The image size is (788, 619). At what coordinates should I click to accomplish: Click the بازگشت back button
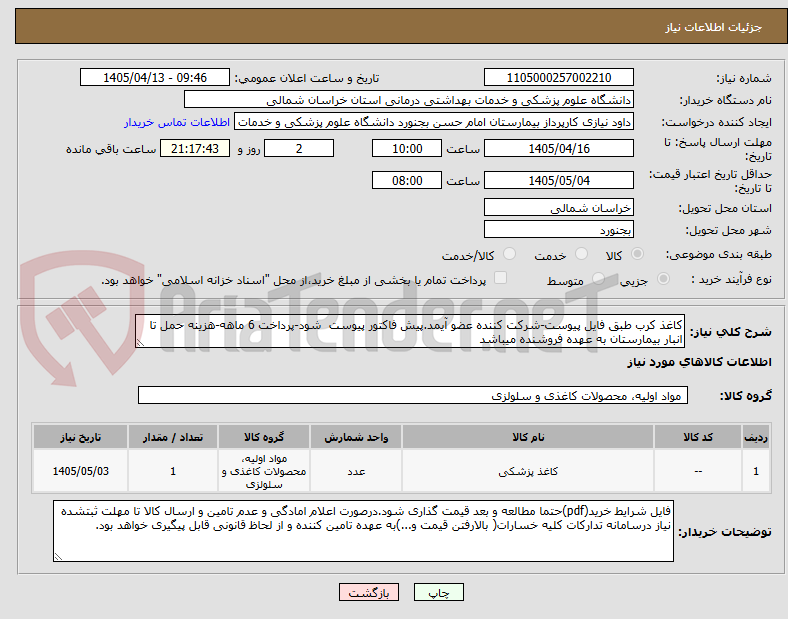369,592
